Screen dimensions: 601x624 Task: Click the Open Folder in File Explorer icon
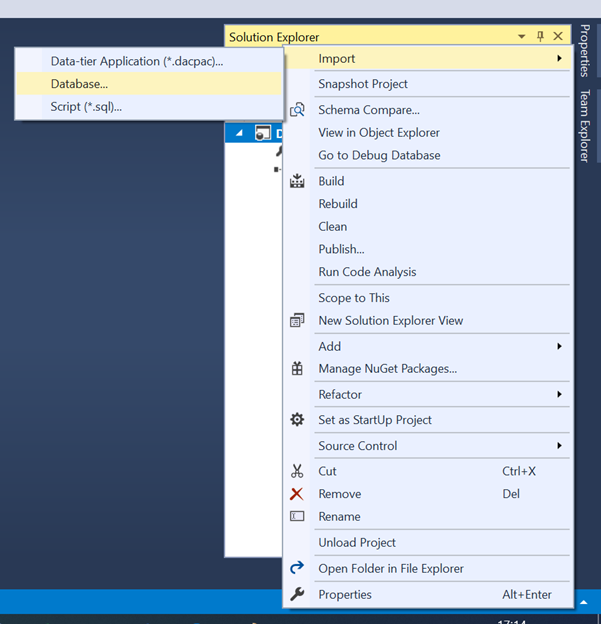[297, 568]
